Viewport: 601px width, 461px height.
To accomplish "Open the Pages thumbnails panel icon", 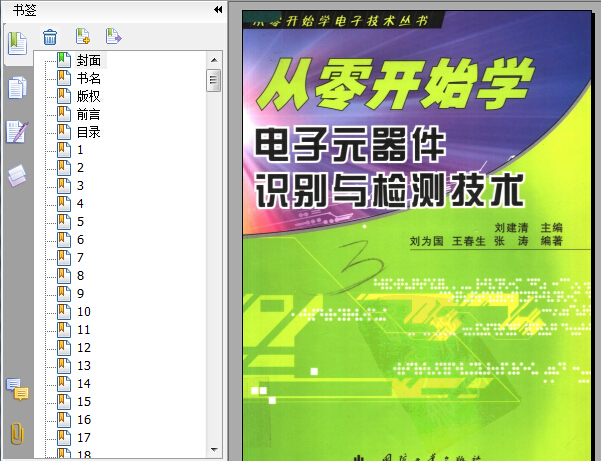I will [x=17, y=88].
